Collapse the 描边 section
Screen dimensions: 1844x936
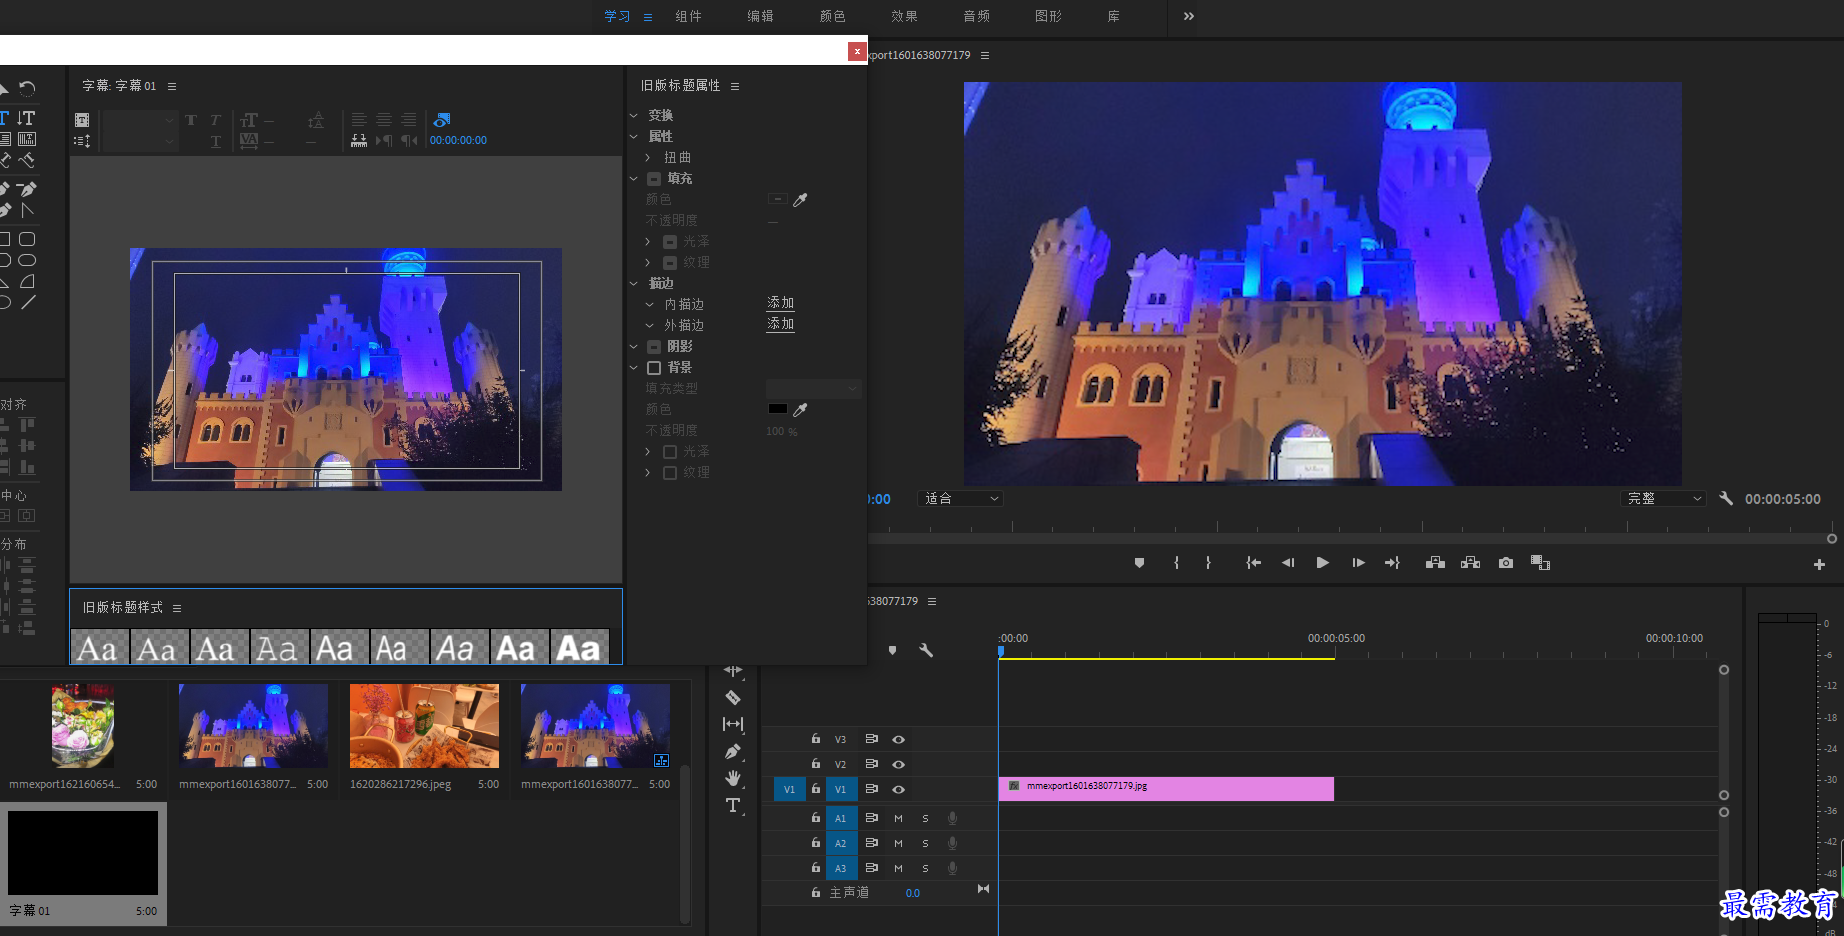634,283
